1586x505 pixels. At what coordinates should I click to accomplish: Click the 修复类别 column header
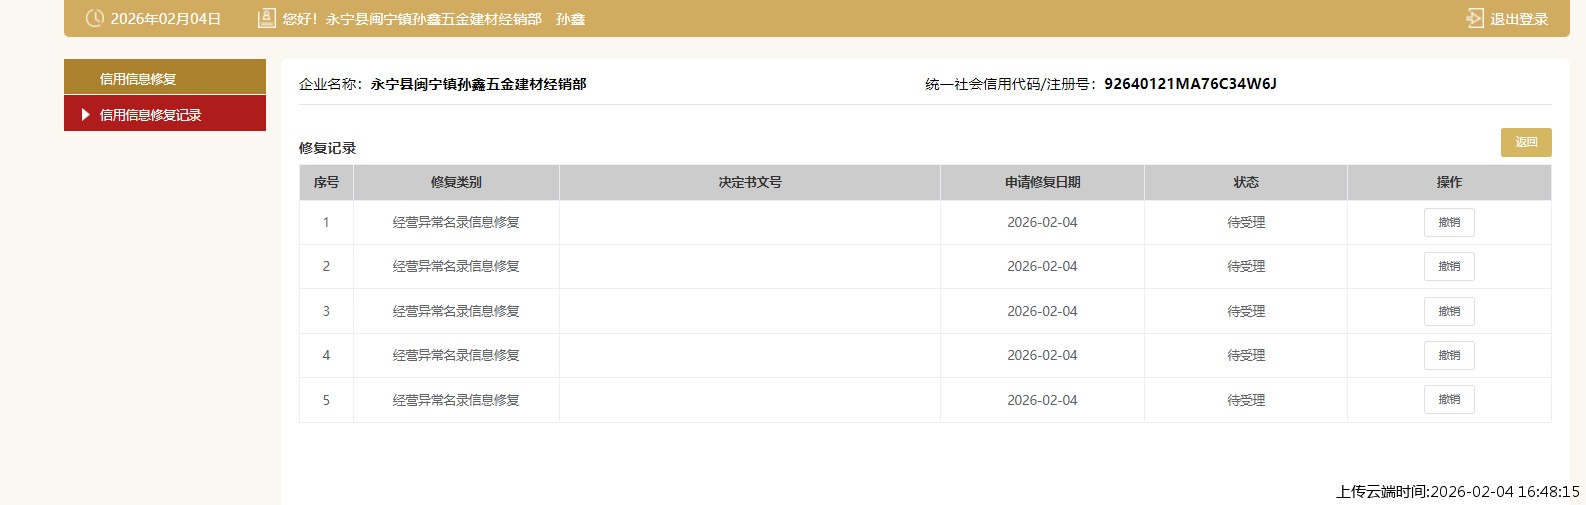[456, 182]
